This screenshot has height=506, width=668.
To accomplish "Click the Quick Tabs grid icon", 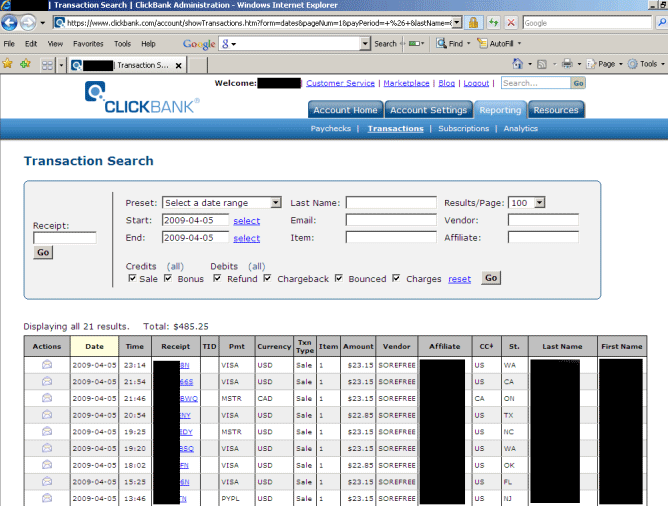I will click(x=47, y=65).
